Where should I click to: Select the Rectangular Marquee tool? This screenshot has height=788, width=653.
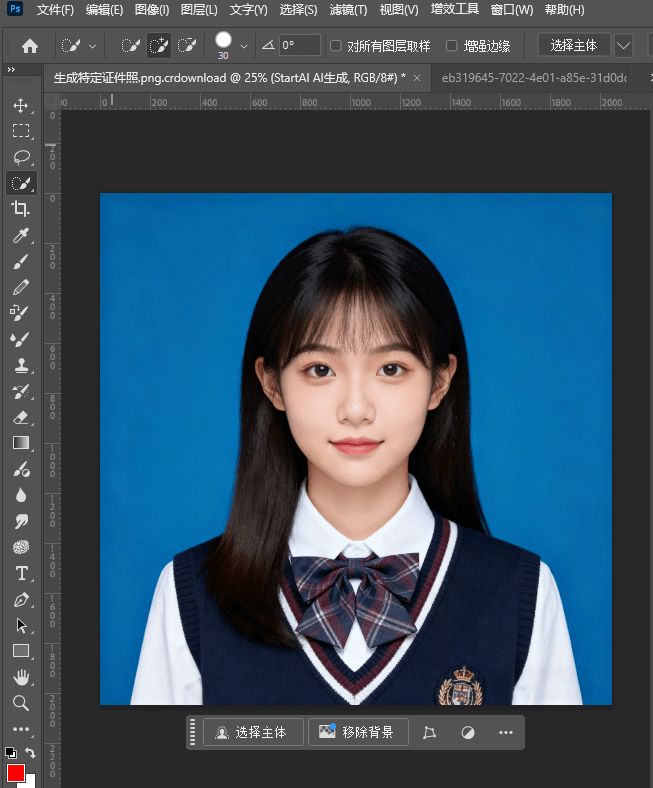point(20,131)
